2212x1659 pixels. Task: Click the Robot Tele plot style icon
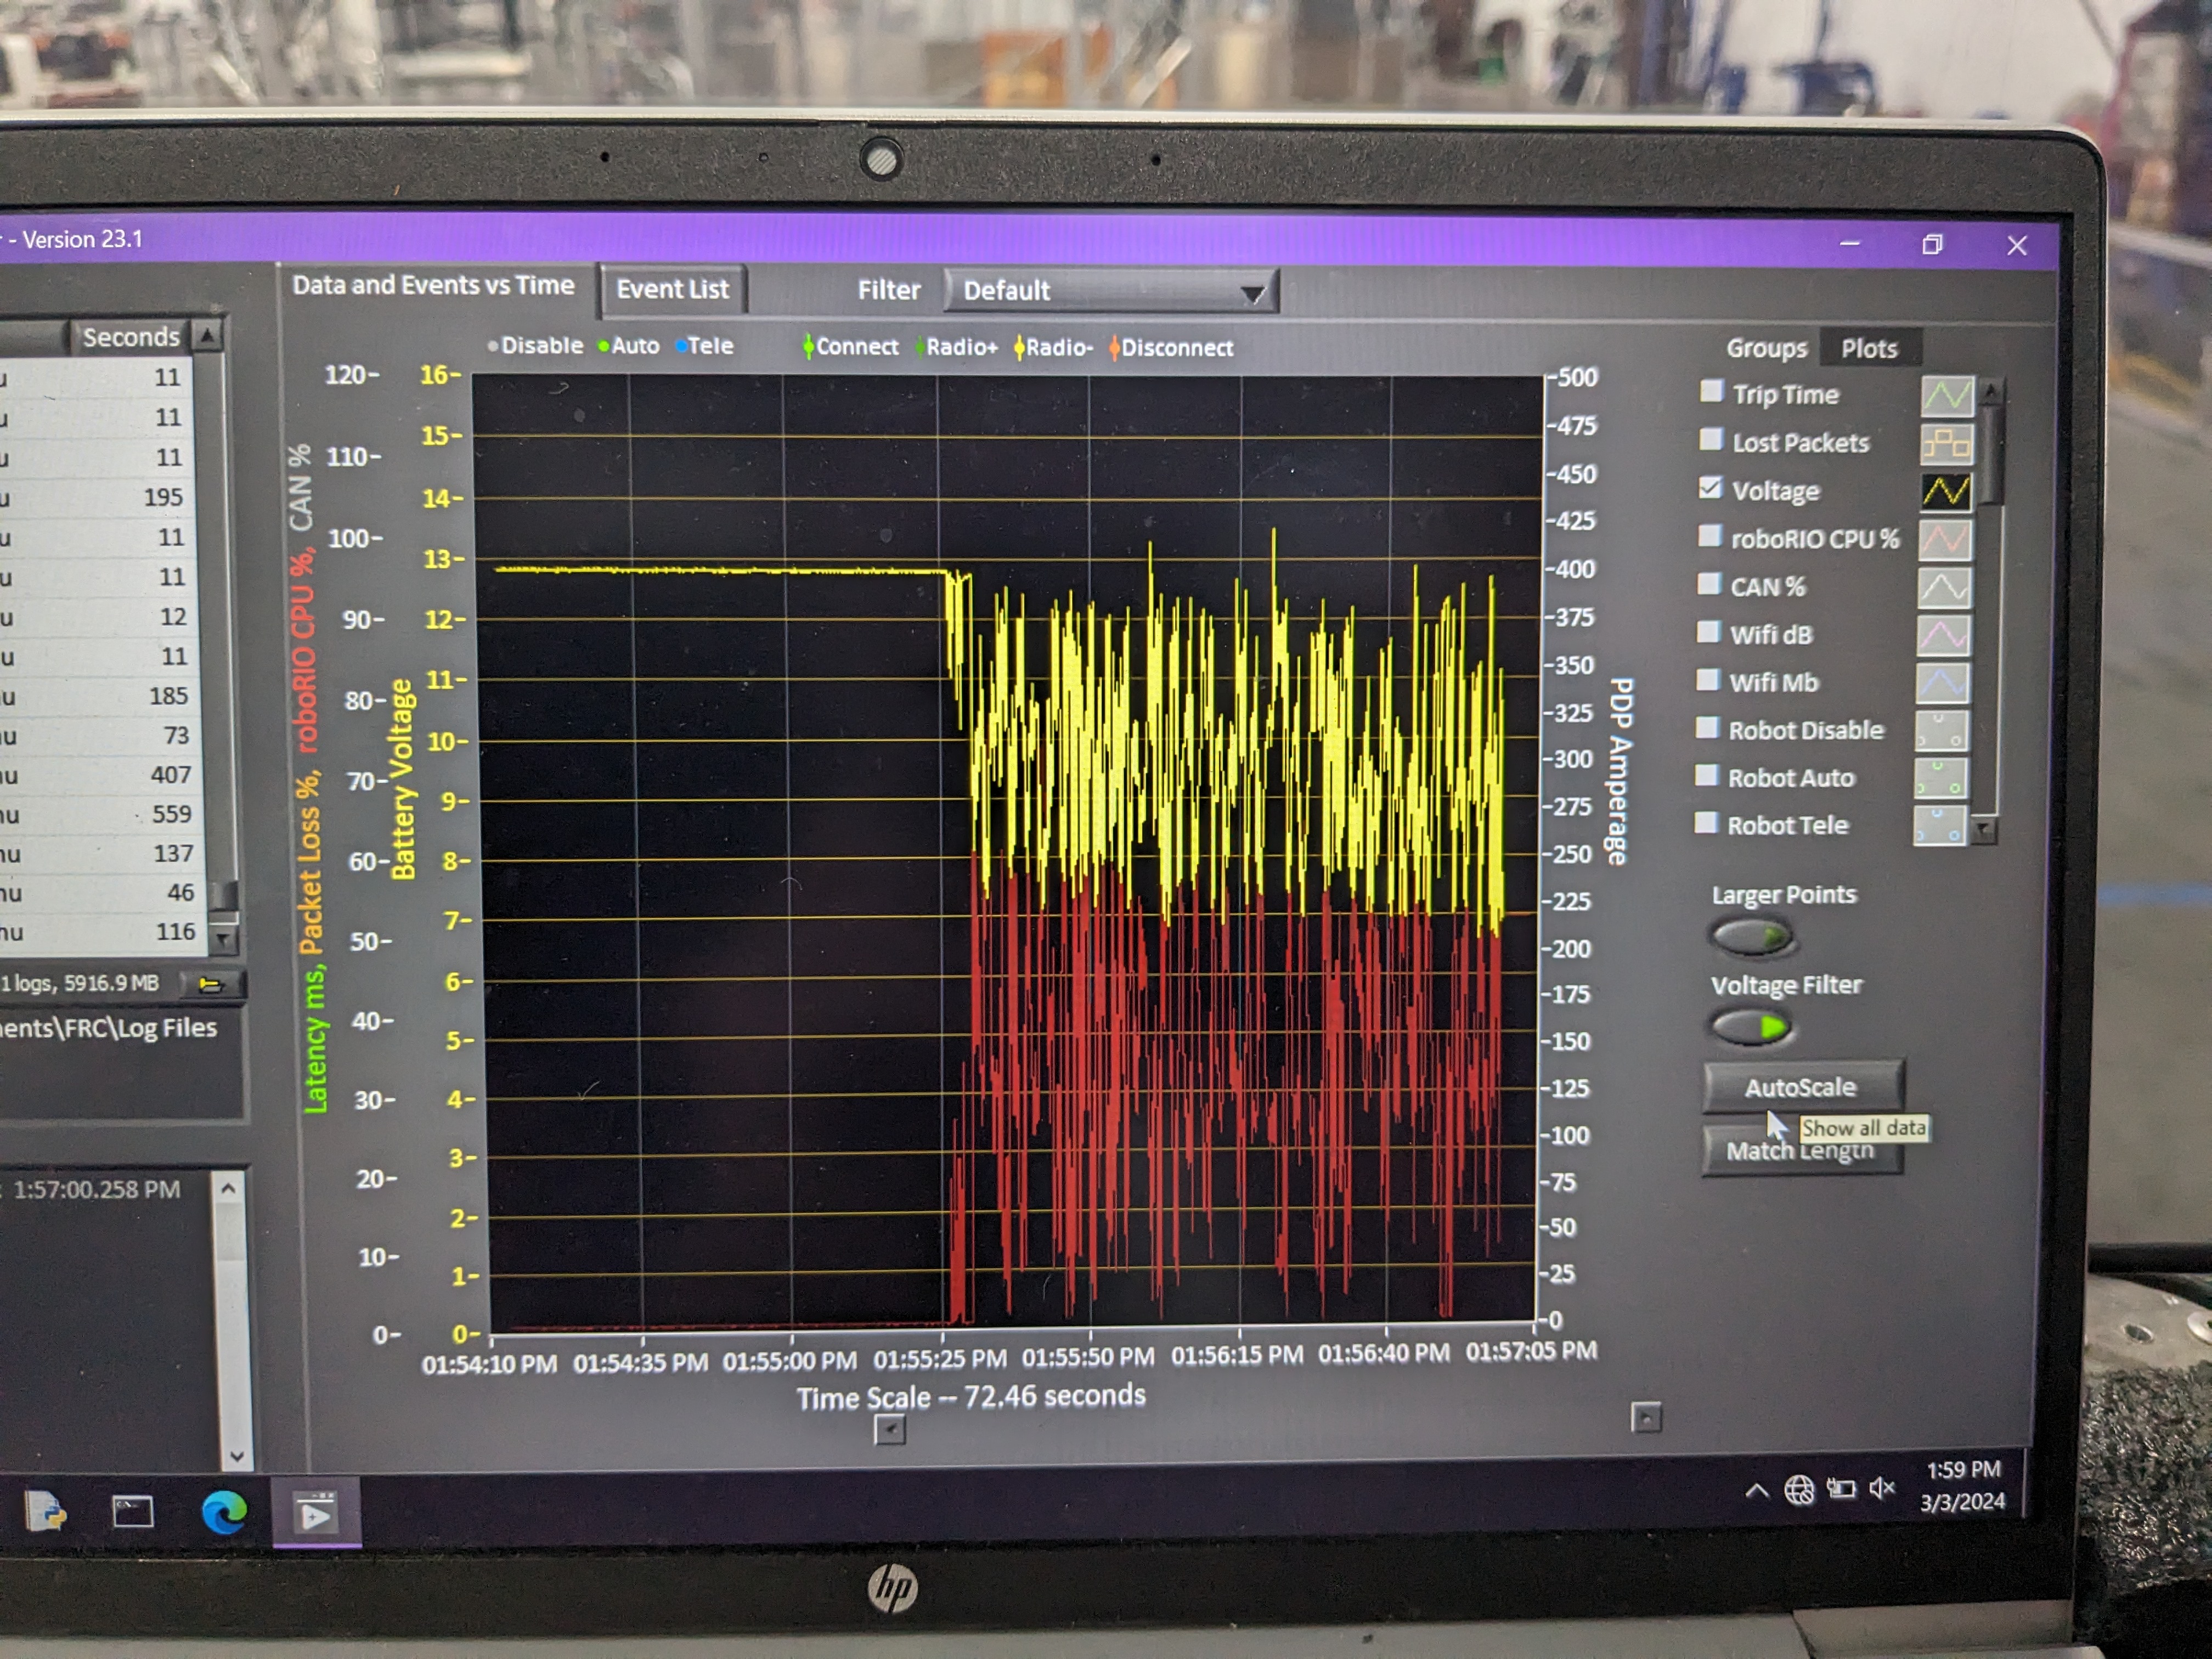pos(1939,826)
